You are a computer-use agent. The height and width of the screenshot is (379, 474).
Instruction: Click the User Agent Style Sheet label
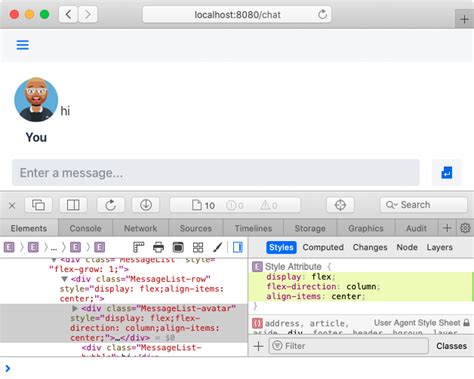pyautogui.click(x=417, y=323)
